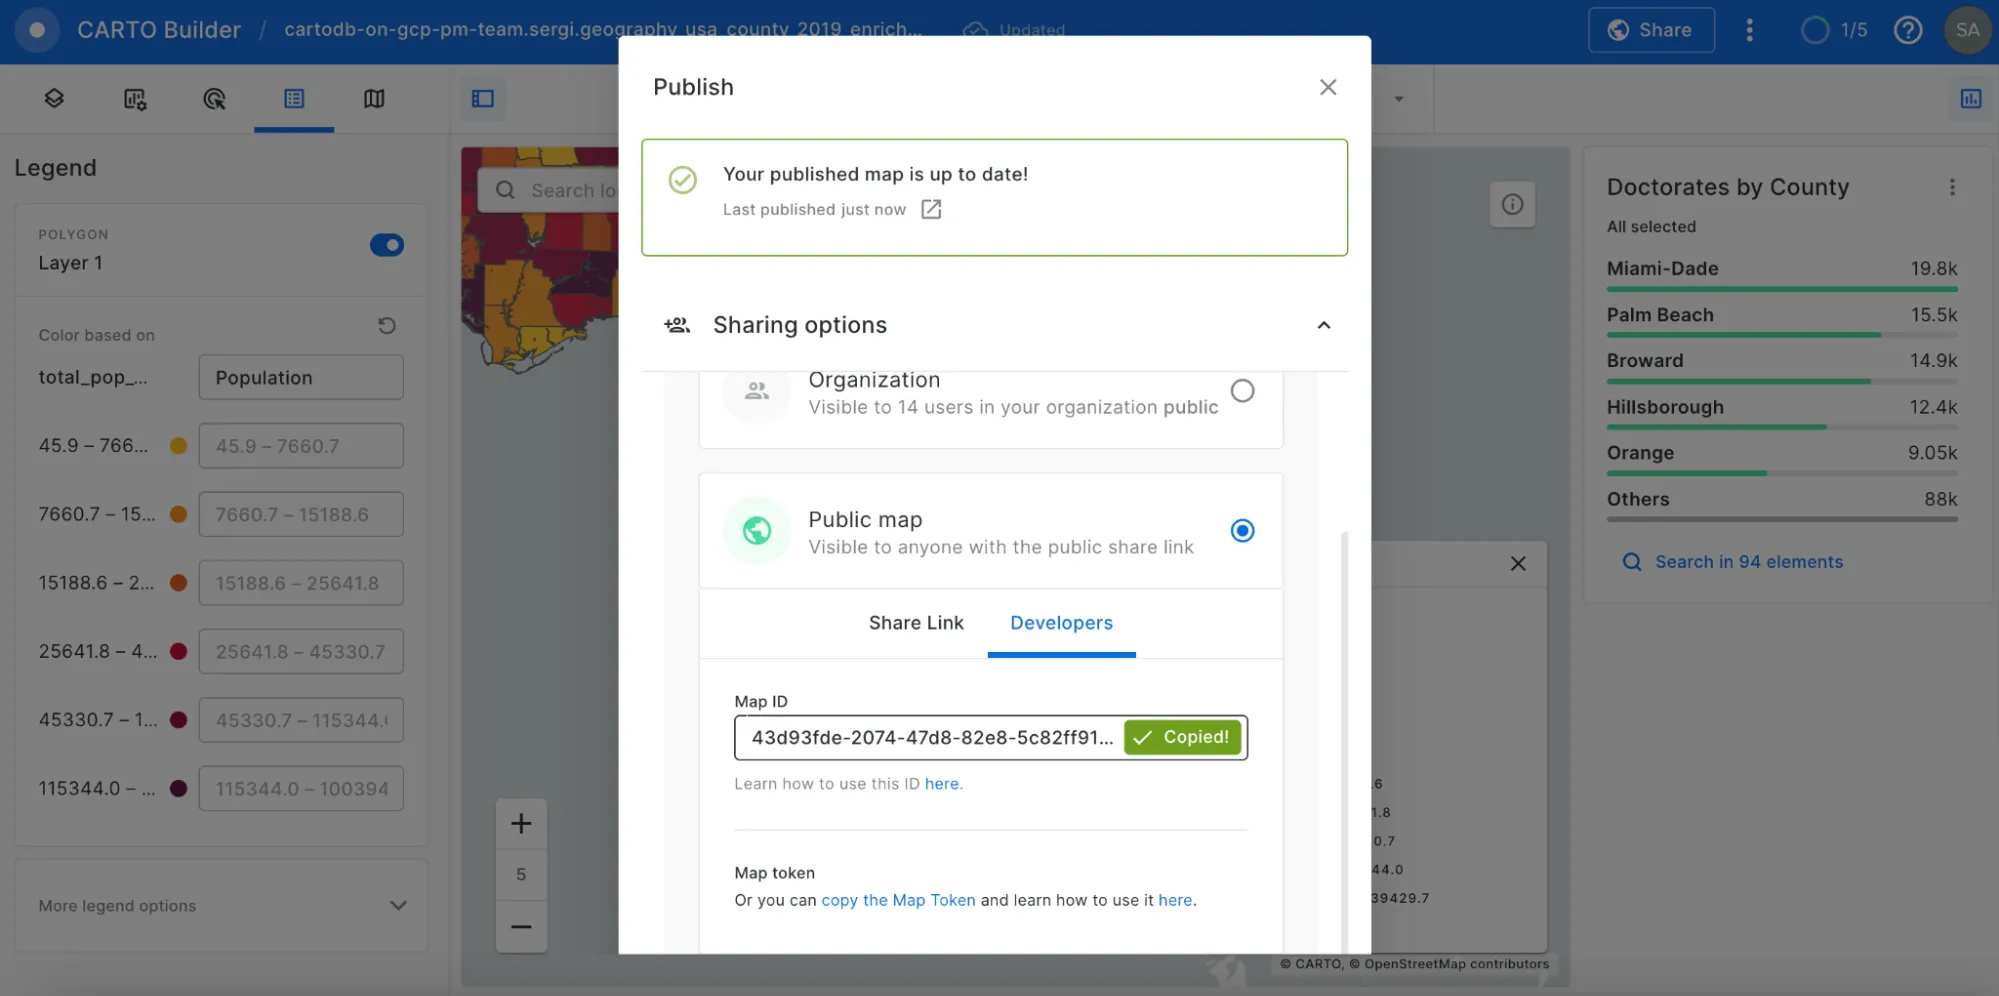Open the three-dot menu in top bar

pyautogui.click(x=1750, y=30)
